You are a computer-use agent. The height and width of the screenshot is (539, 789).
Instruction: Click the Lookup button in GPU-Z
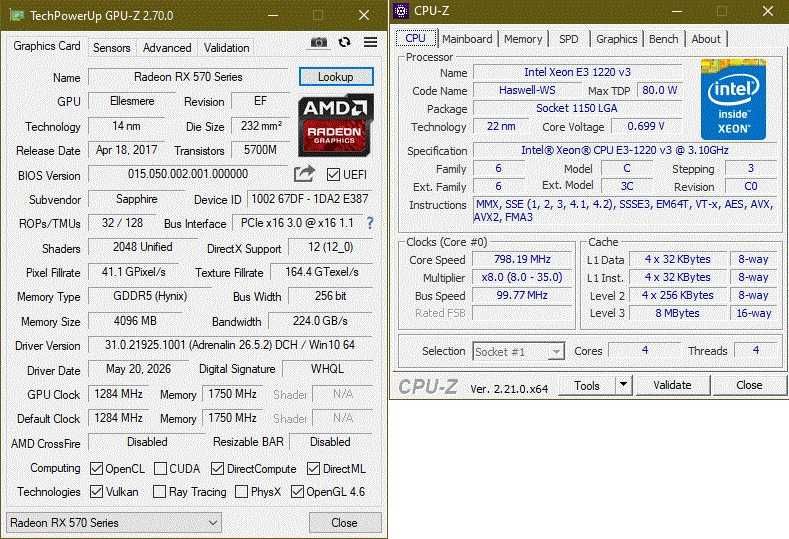pos(336,76)
